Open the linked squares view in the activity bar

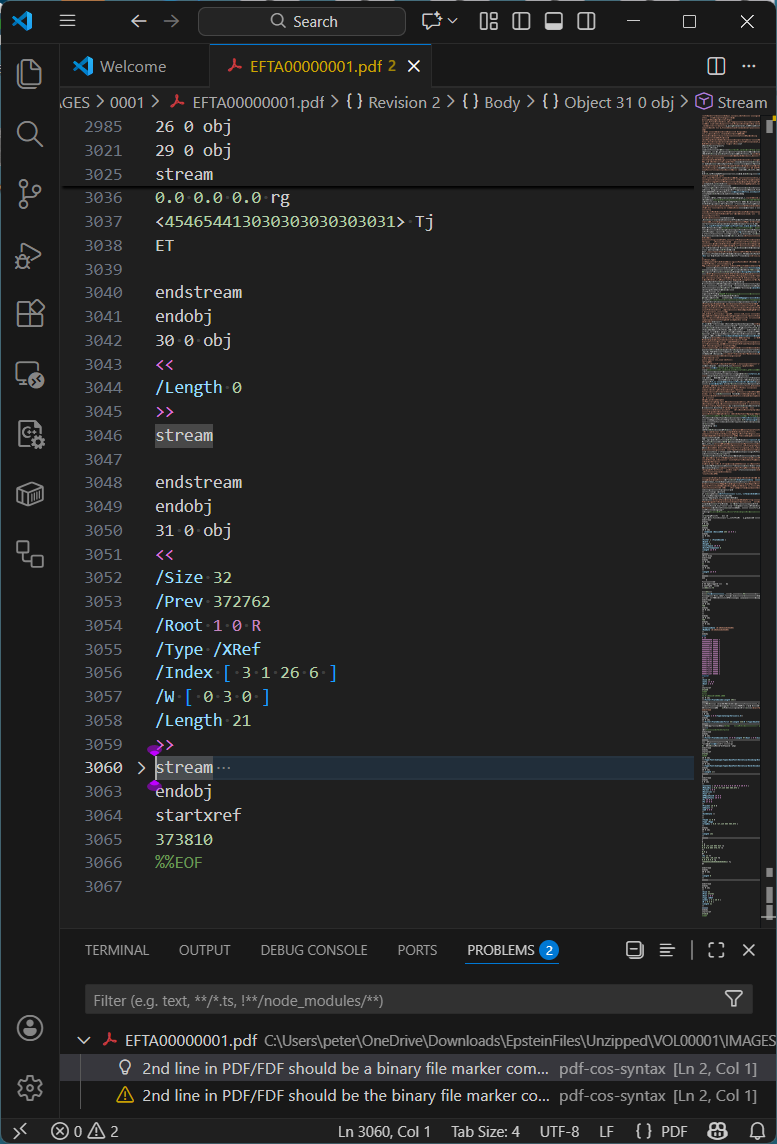(29, 554)
